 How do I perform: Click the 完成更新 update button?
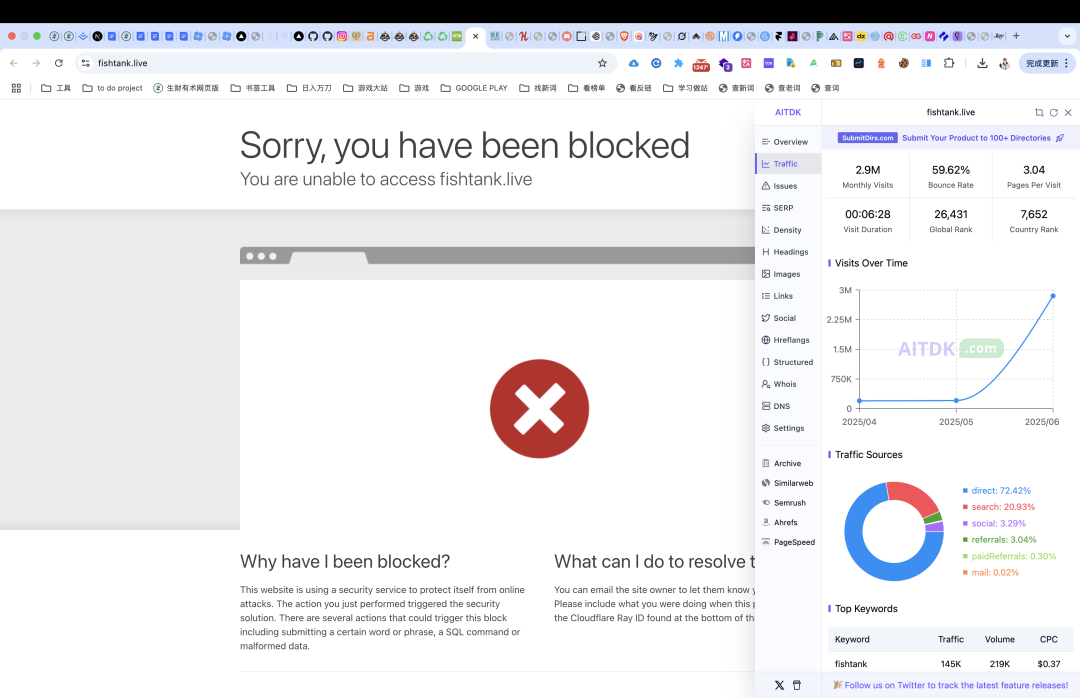coord(1046,63)
